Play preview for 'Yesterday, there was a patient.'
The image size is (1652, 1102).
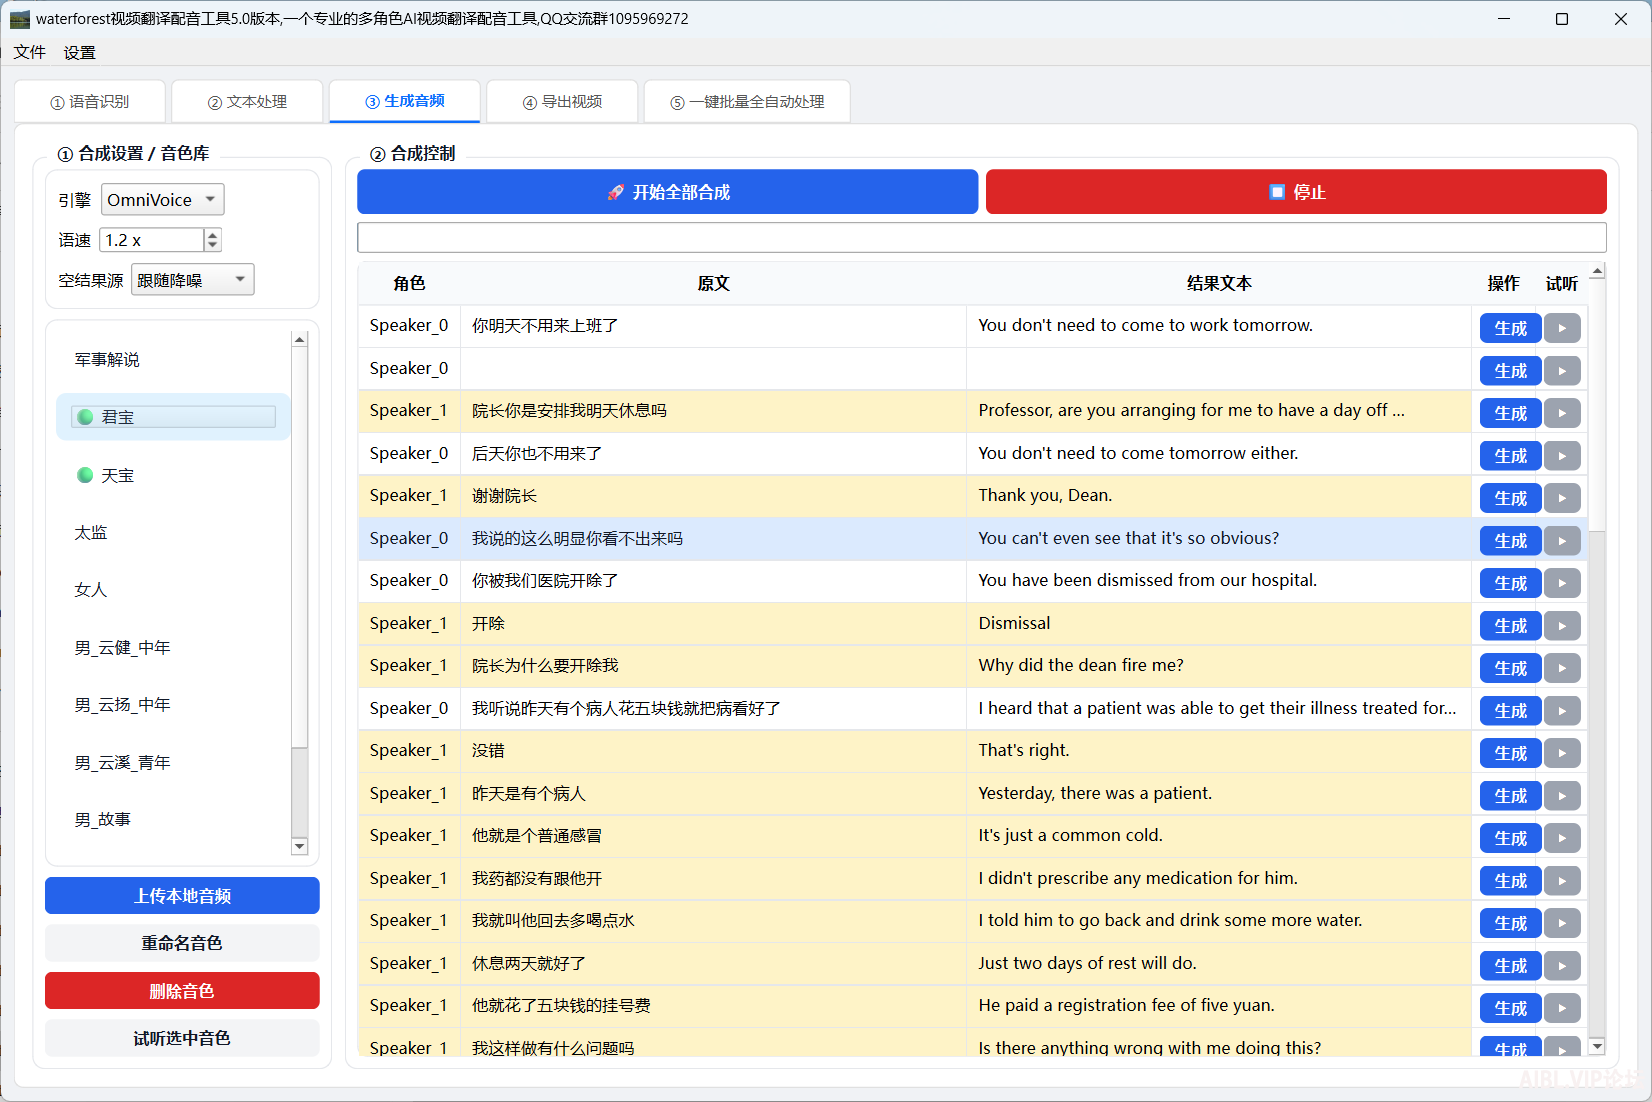[1561, 796]
